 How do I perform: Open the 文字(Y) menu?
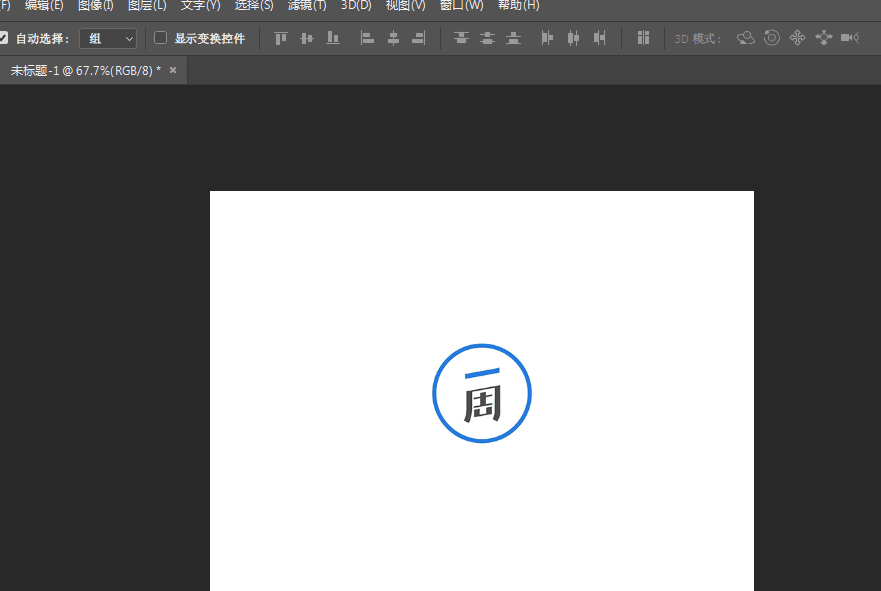(x=201, y=6)
